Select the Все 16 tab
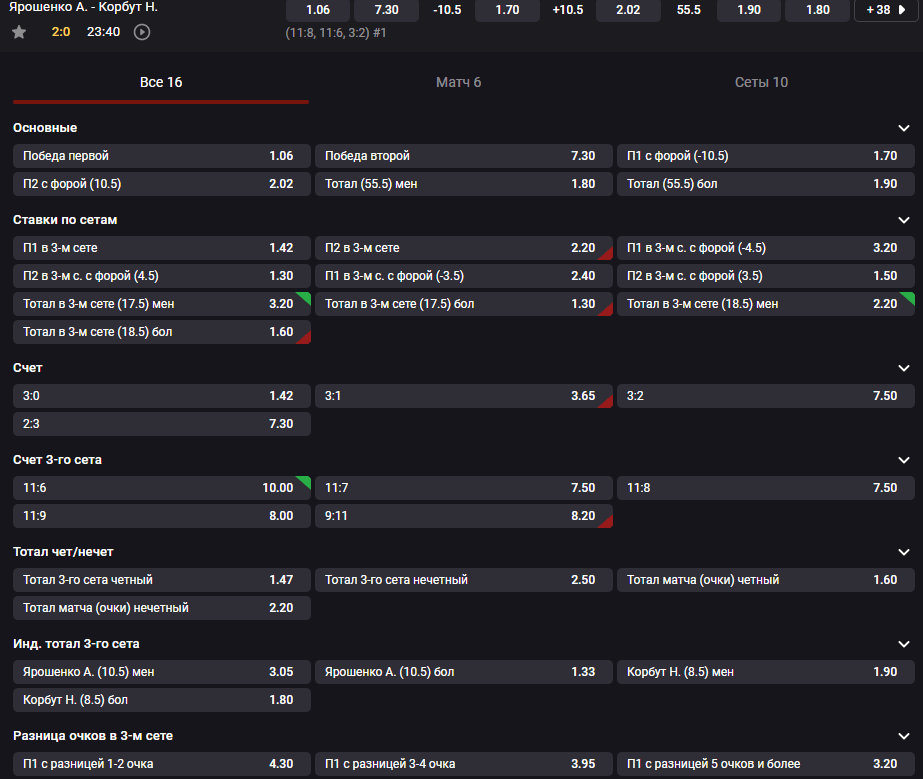The height and width of the screenshot is (779, 923). coord(160,82)
